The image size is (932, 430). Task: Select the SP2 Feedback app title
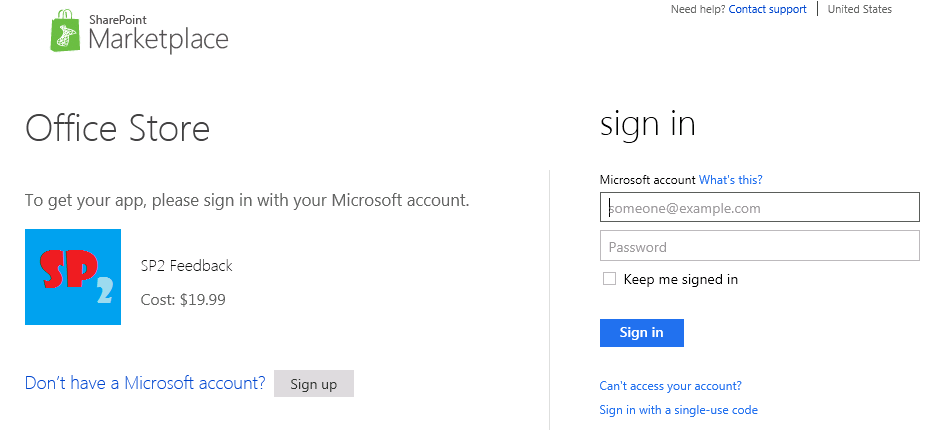coord(187,266)
